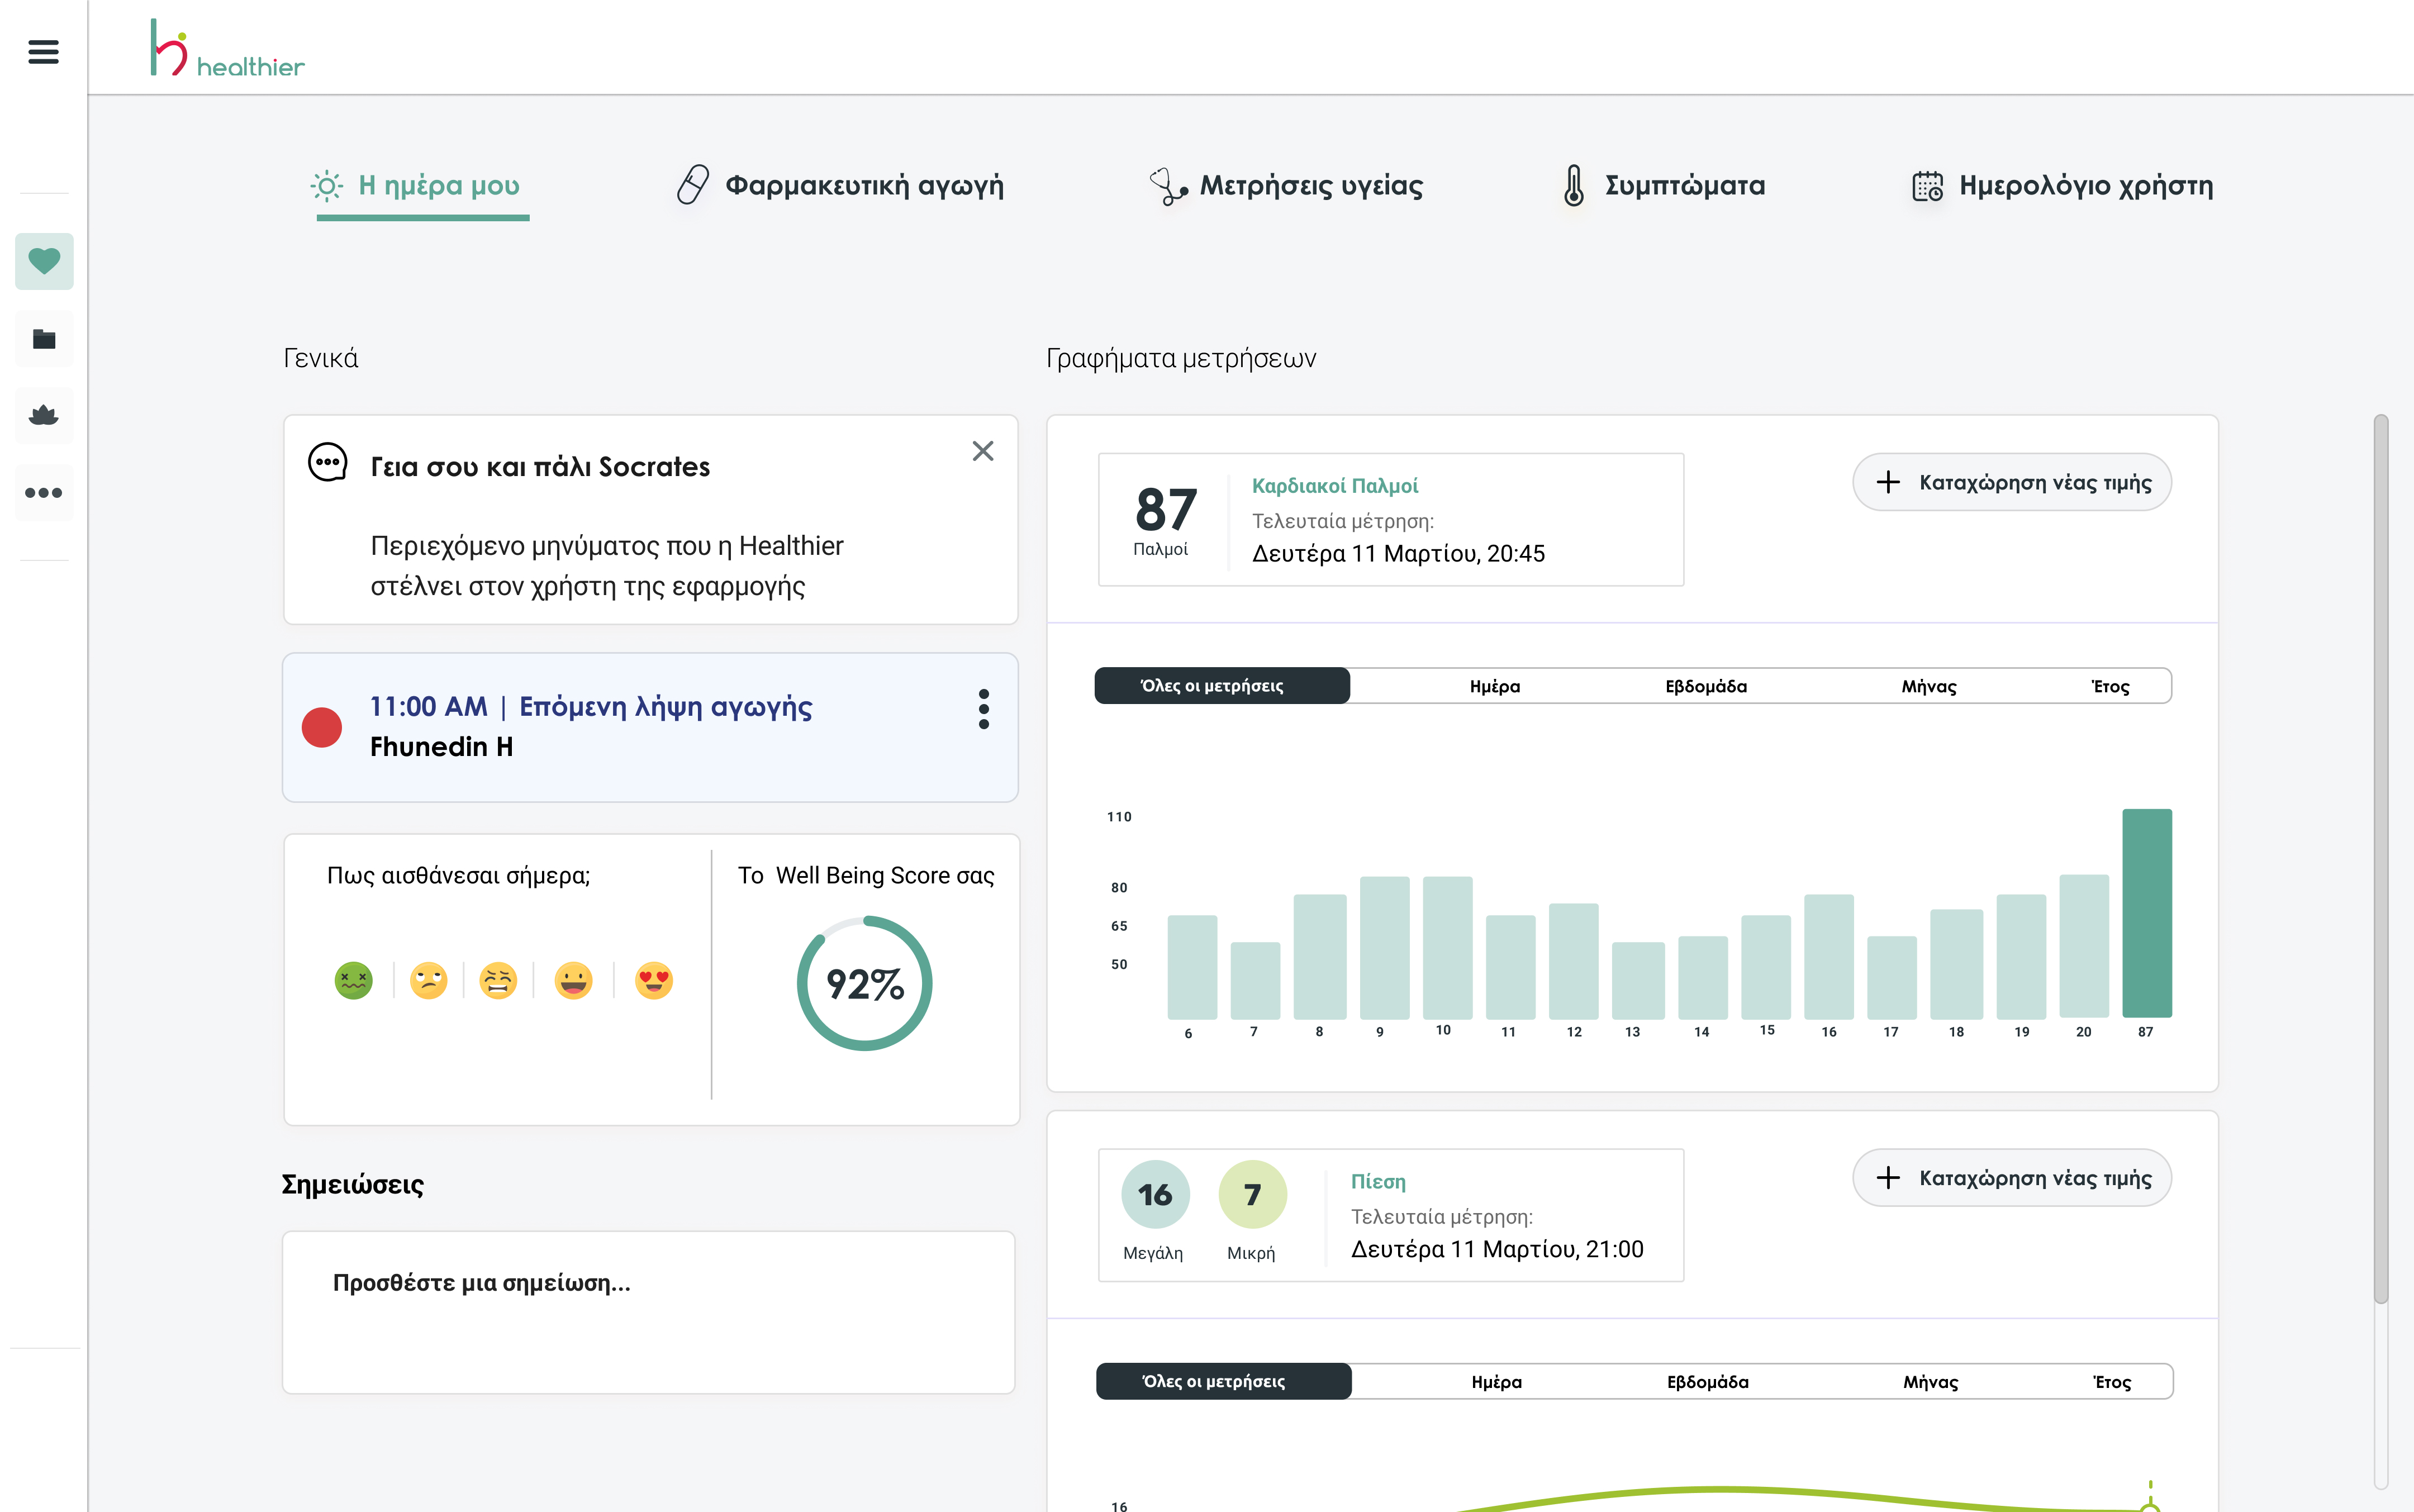The image size is (2414, 1512).
Task: Click the 92% Well Being Score ring
Action: click(865, 984)
